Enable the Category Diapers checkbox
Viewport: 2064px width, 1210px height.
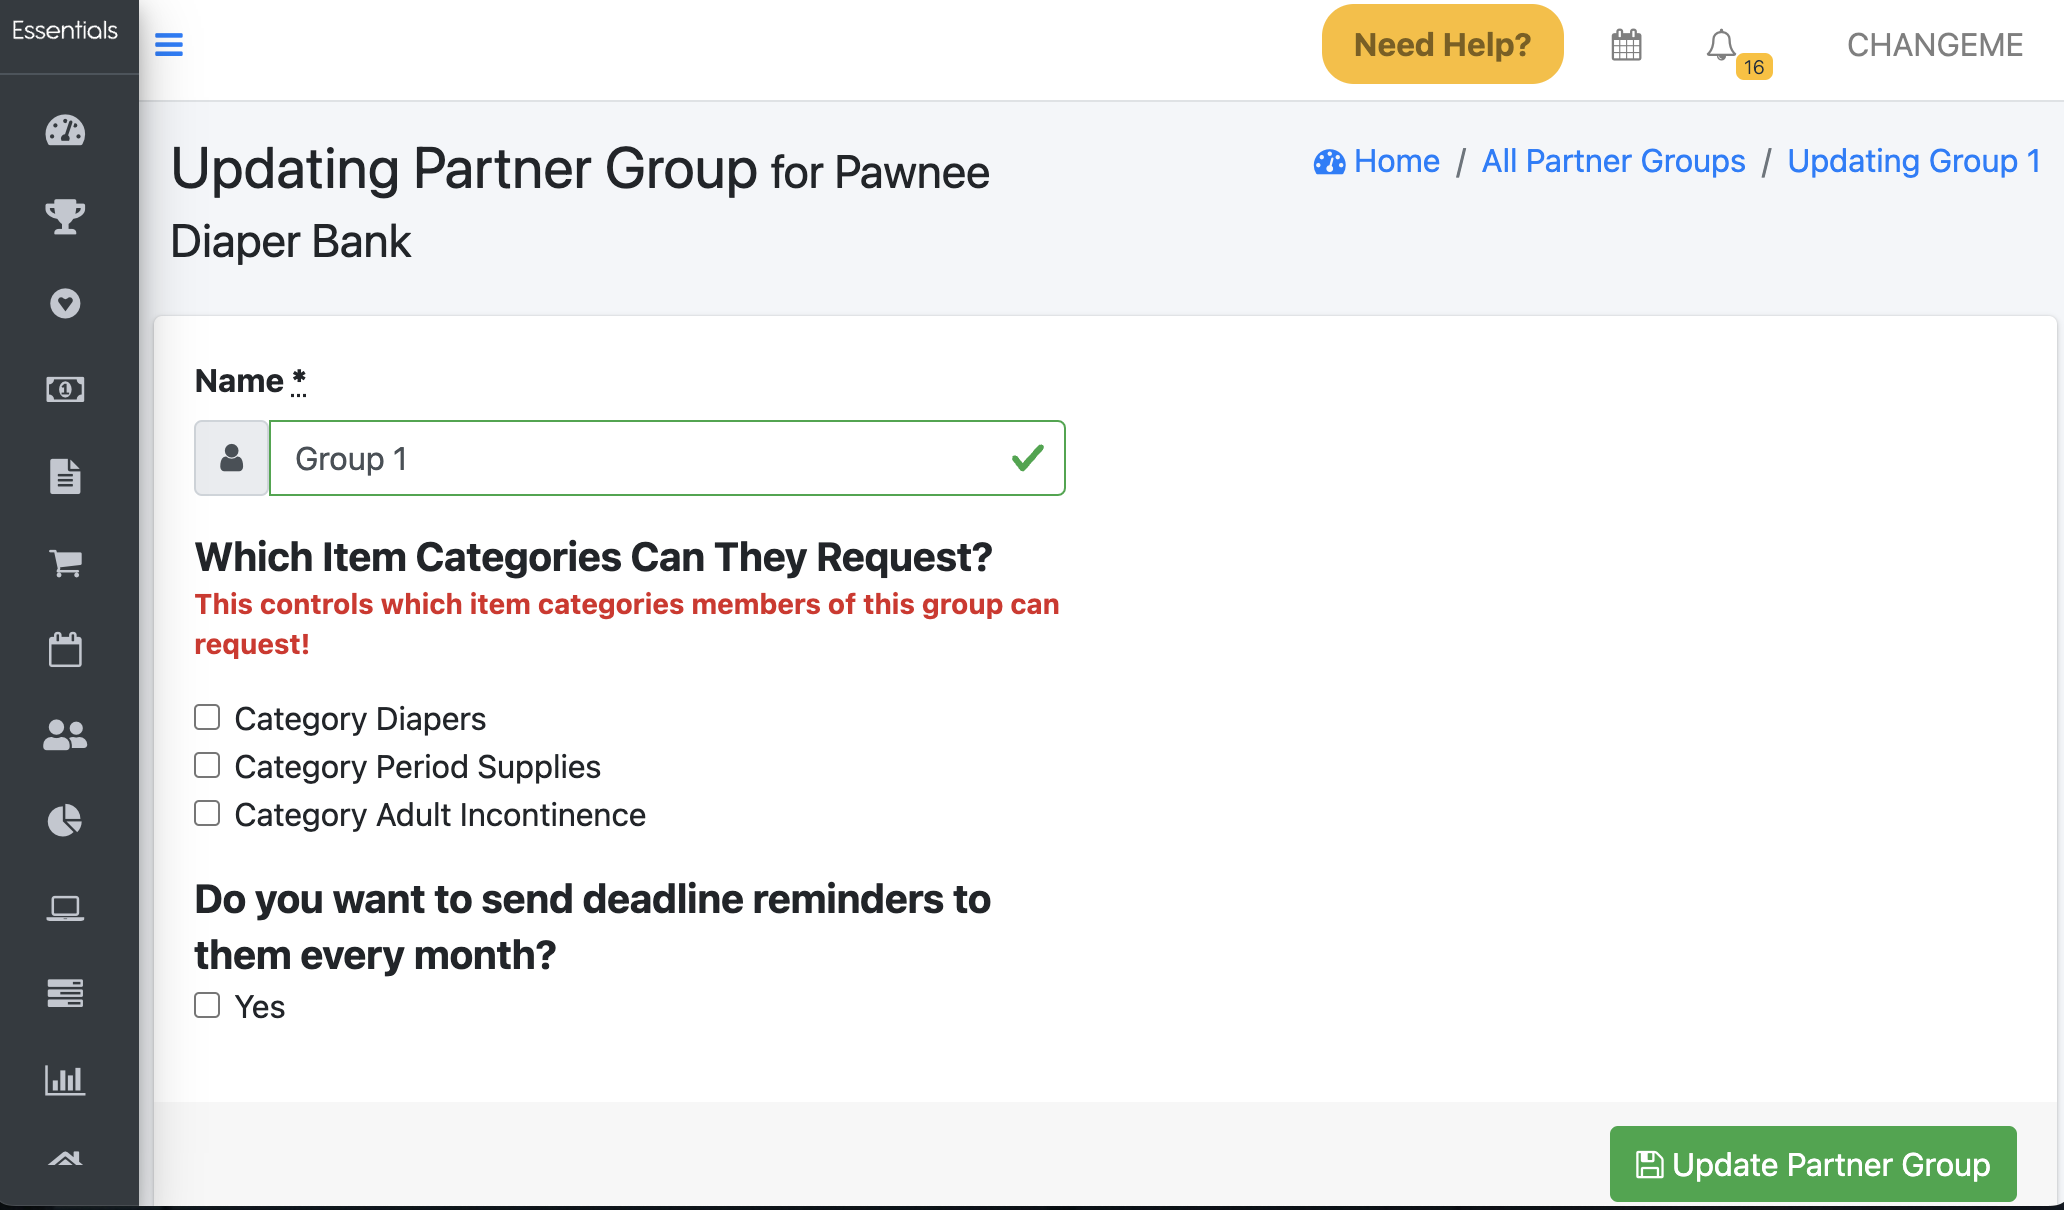pos(207,717)
